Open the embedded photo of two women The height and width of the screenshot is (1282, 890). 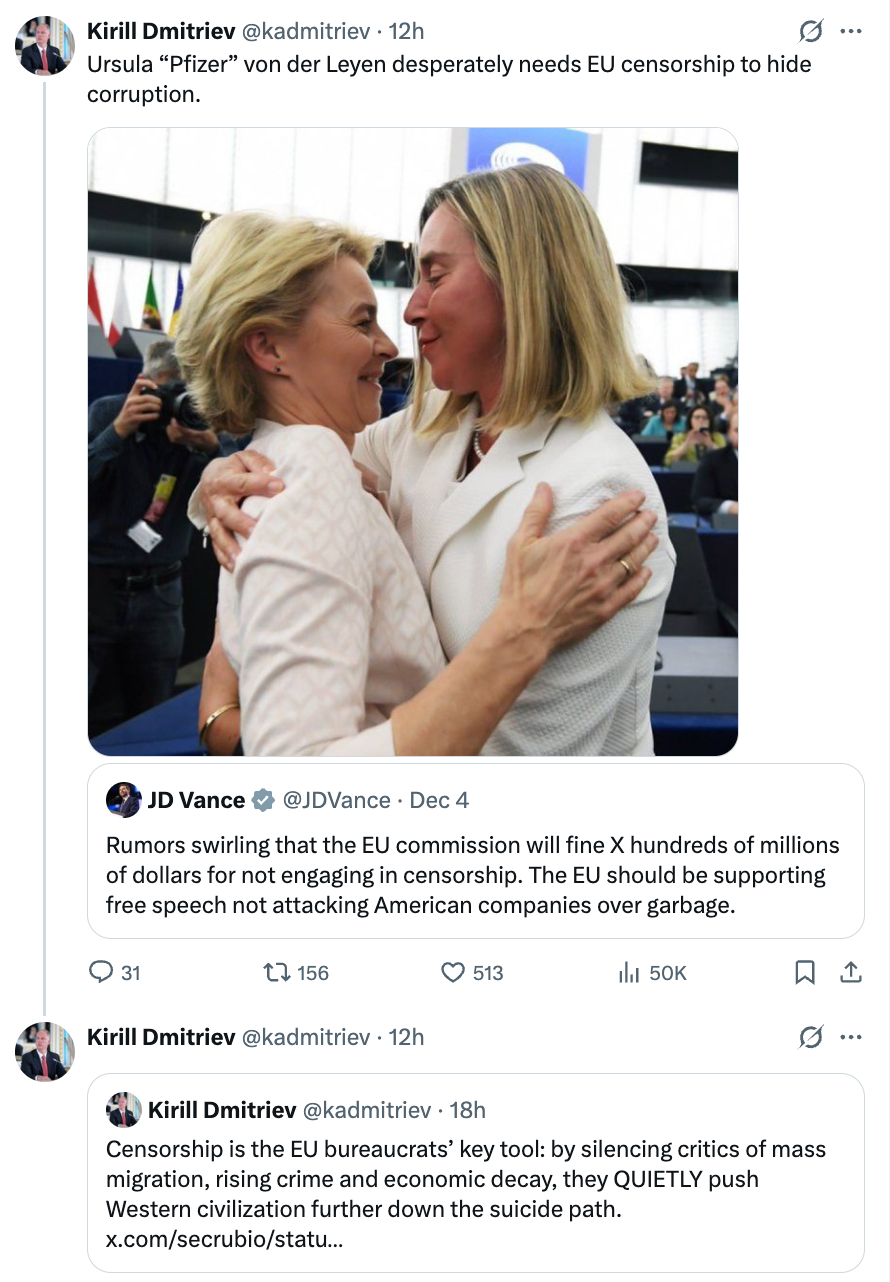[x=412, y=441]
